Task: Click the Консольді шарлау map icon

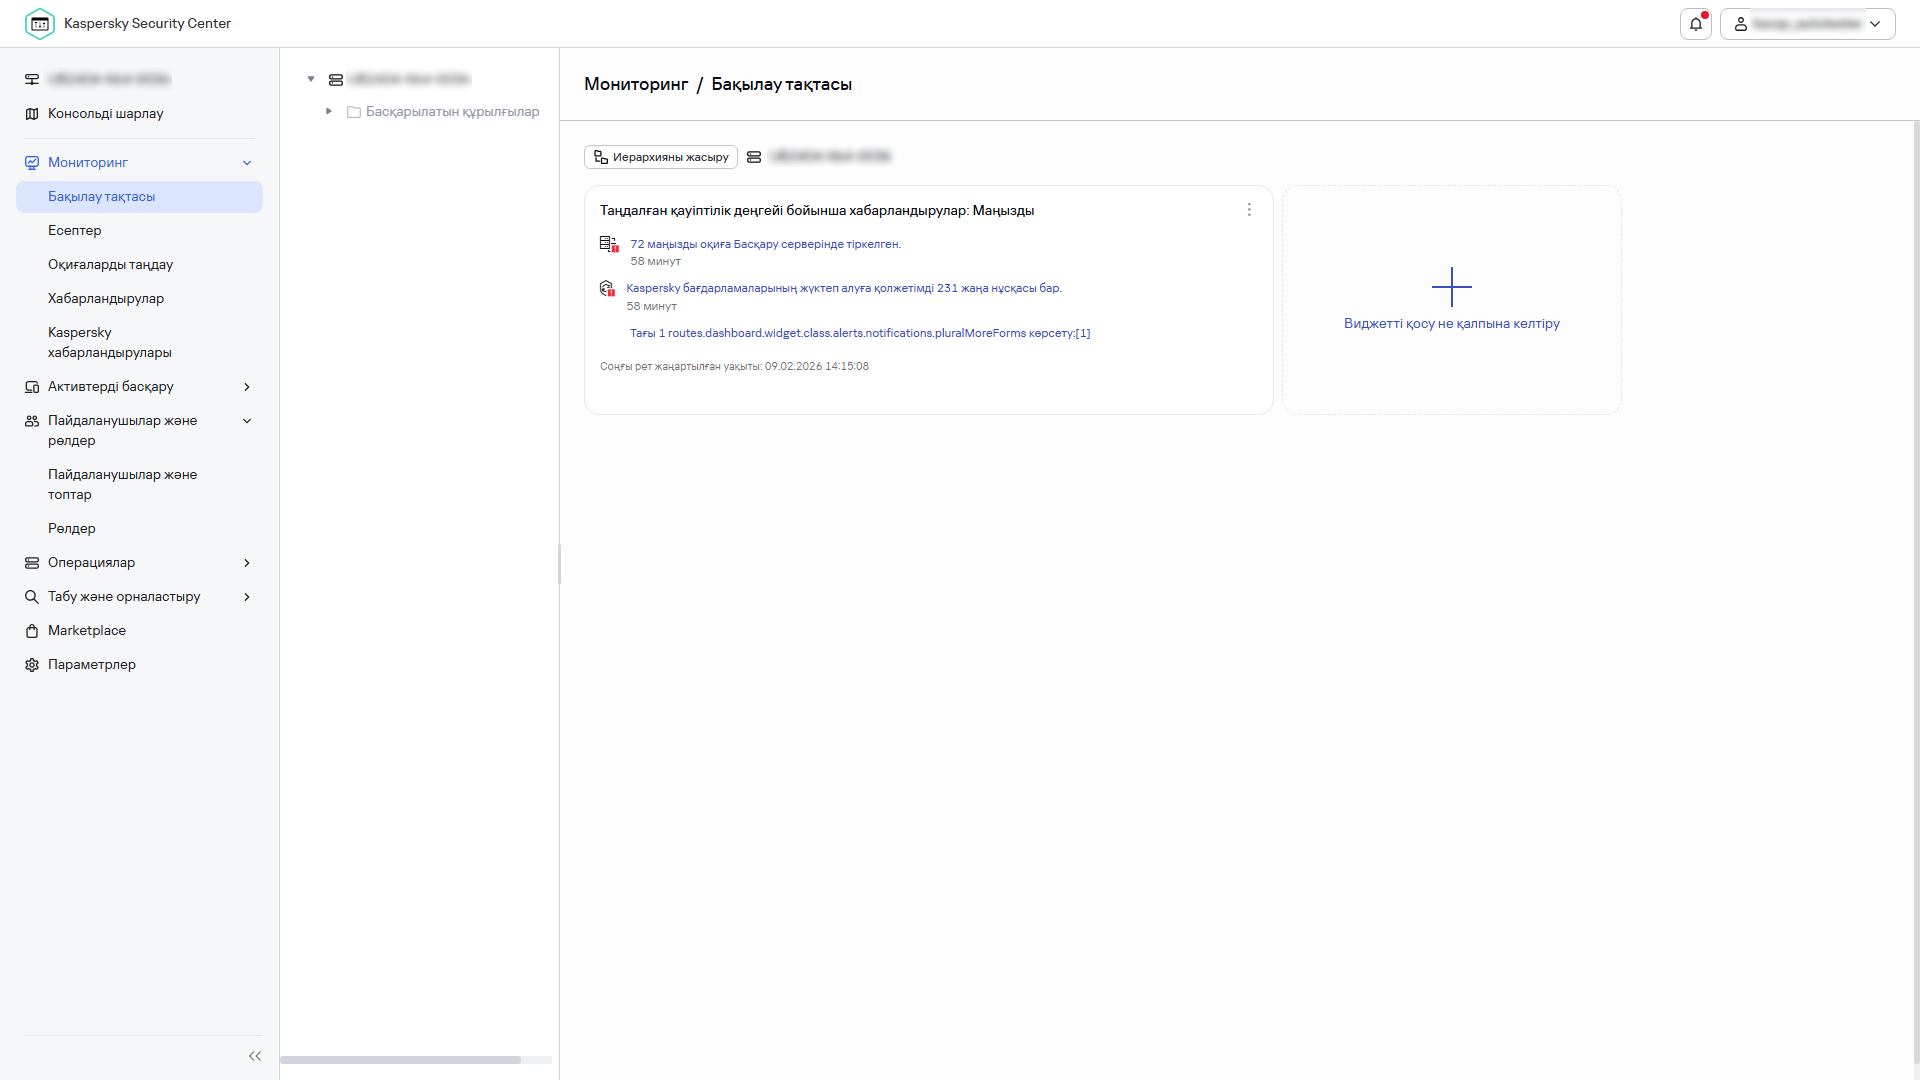Action: click(x=32, y=114)
